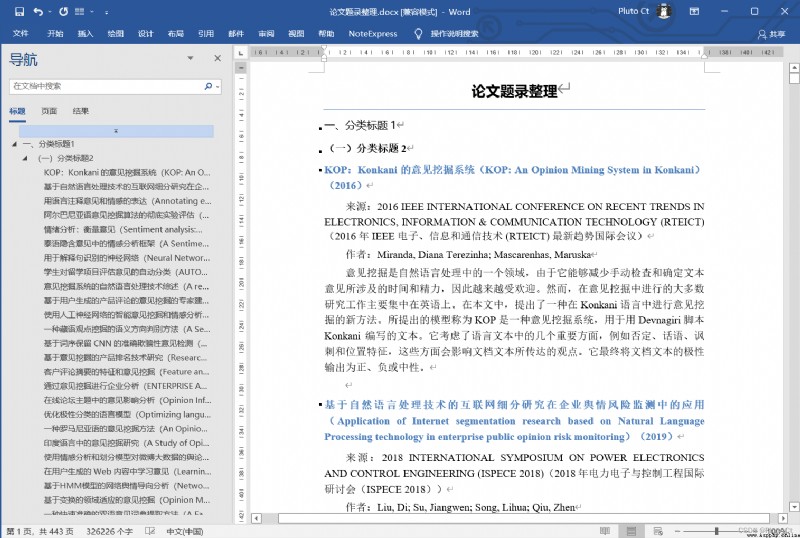Open the 设计 ribbon tab
800x538 pixels.
[x=145, y=34]
